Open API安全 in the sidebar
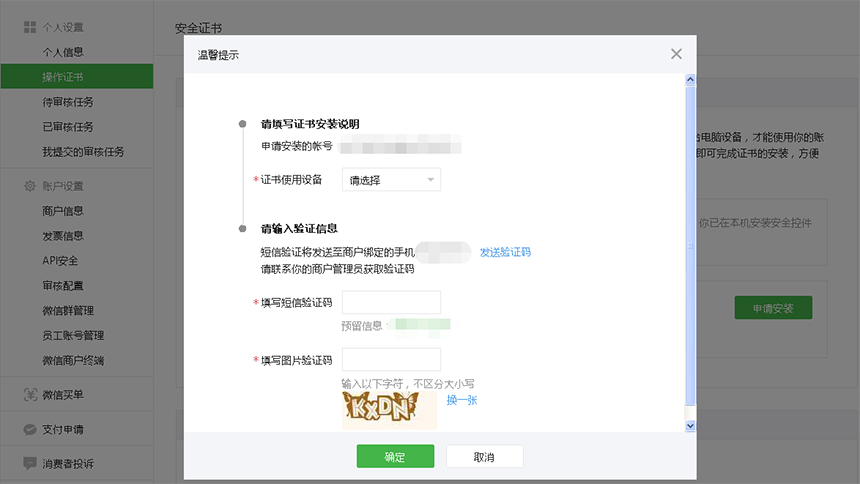This screenshot has width=860, height=484. point(60,261)
